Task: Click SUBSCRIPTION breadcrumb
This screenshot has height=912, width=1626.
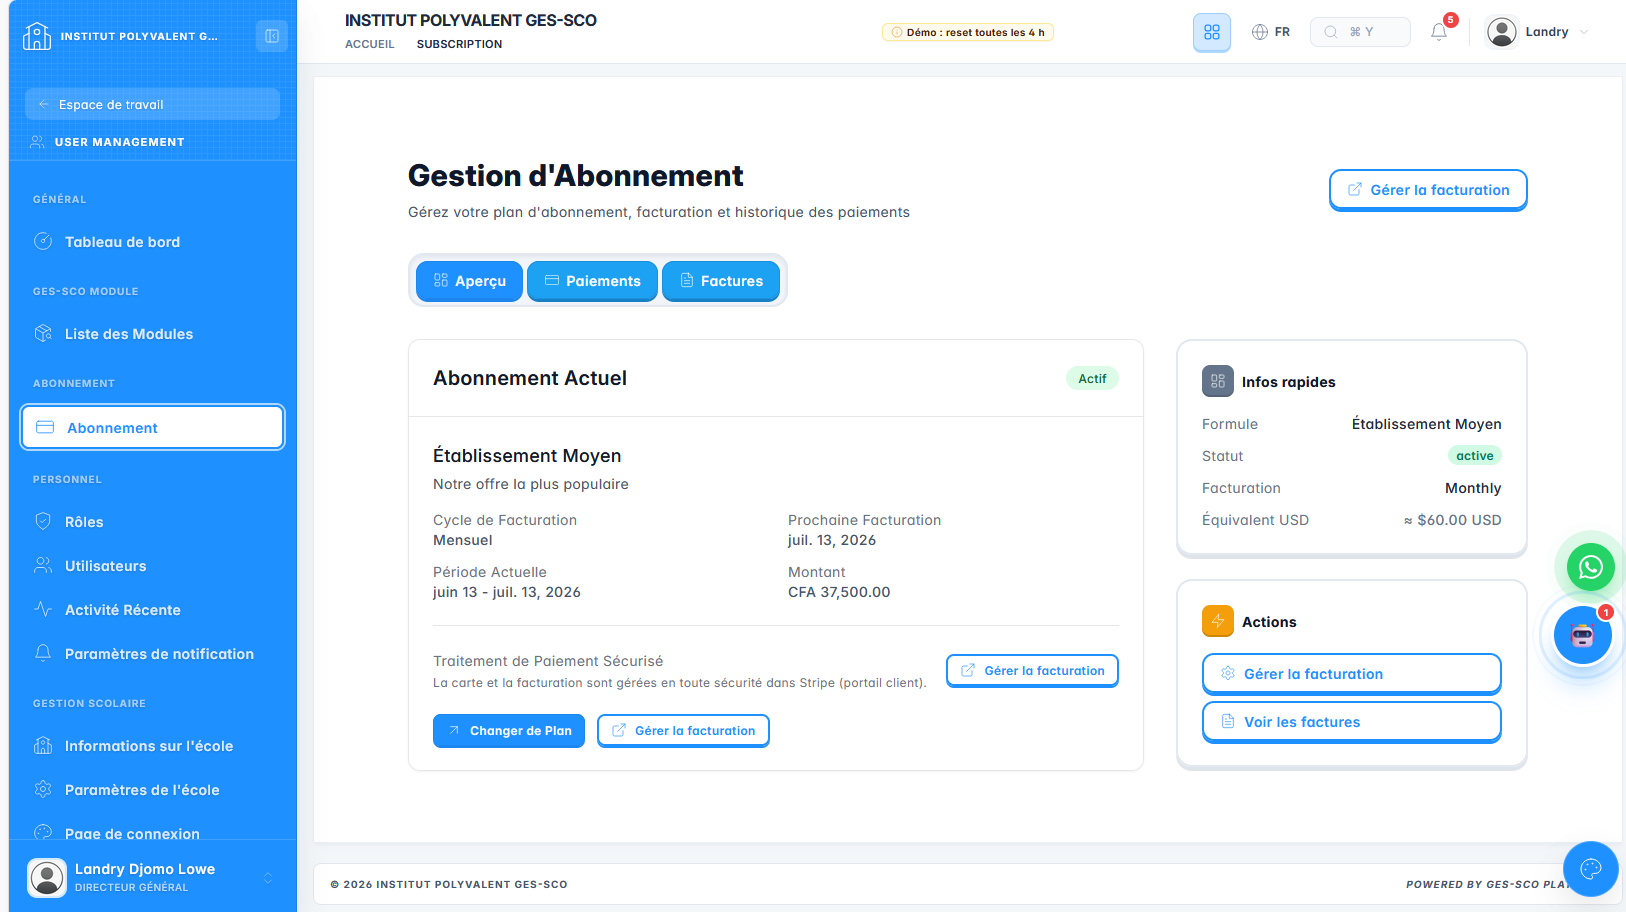Action: tap(459, 44)
